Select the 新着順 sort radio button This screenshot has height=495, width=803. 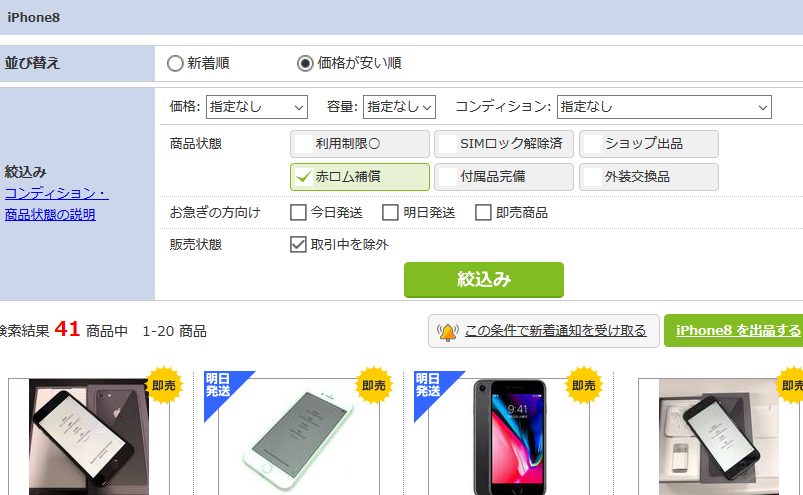[x=175, y=63]
